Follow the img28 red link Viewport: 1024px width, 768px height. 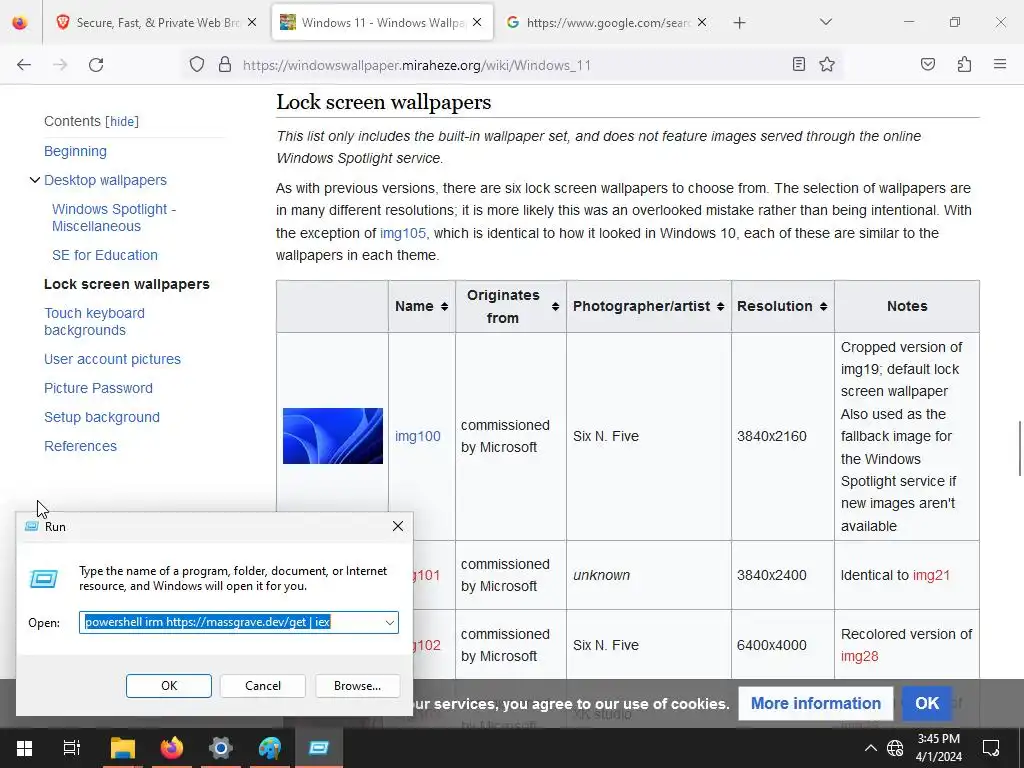click(x=859, y=656)
